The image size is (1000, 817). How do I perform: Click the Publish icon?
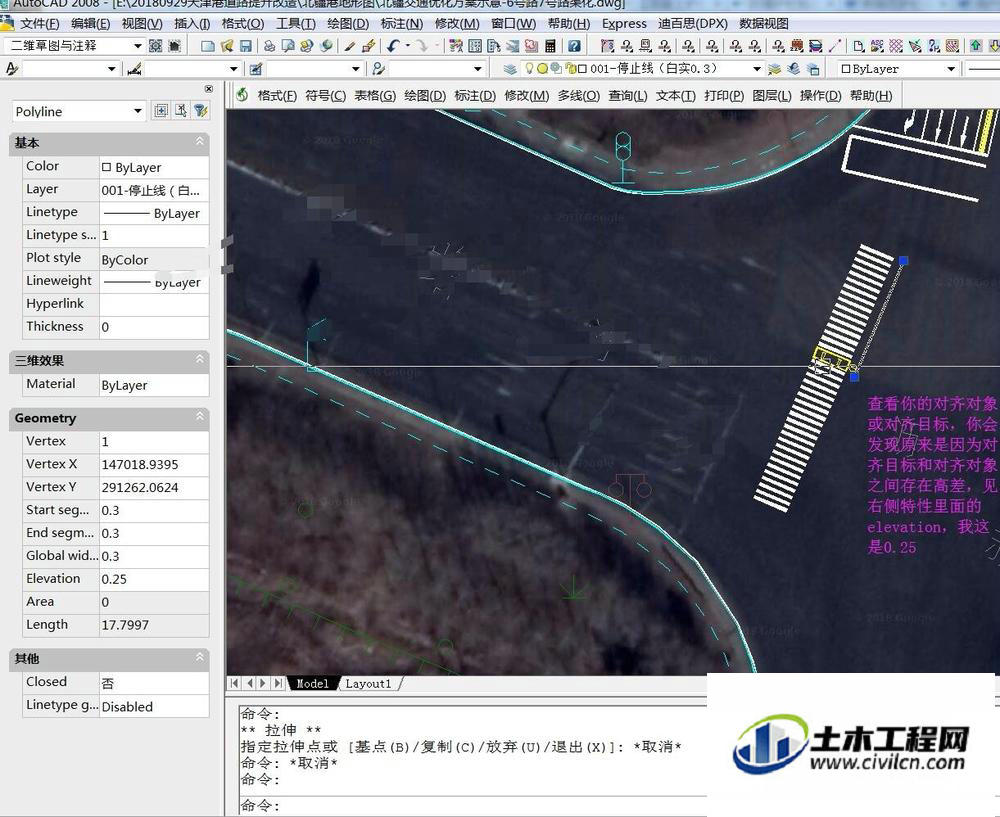(307, 46)
